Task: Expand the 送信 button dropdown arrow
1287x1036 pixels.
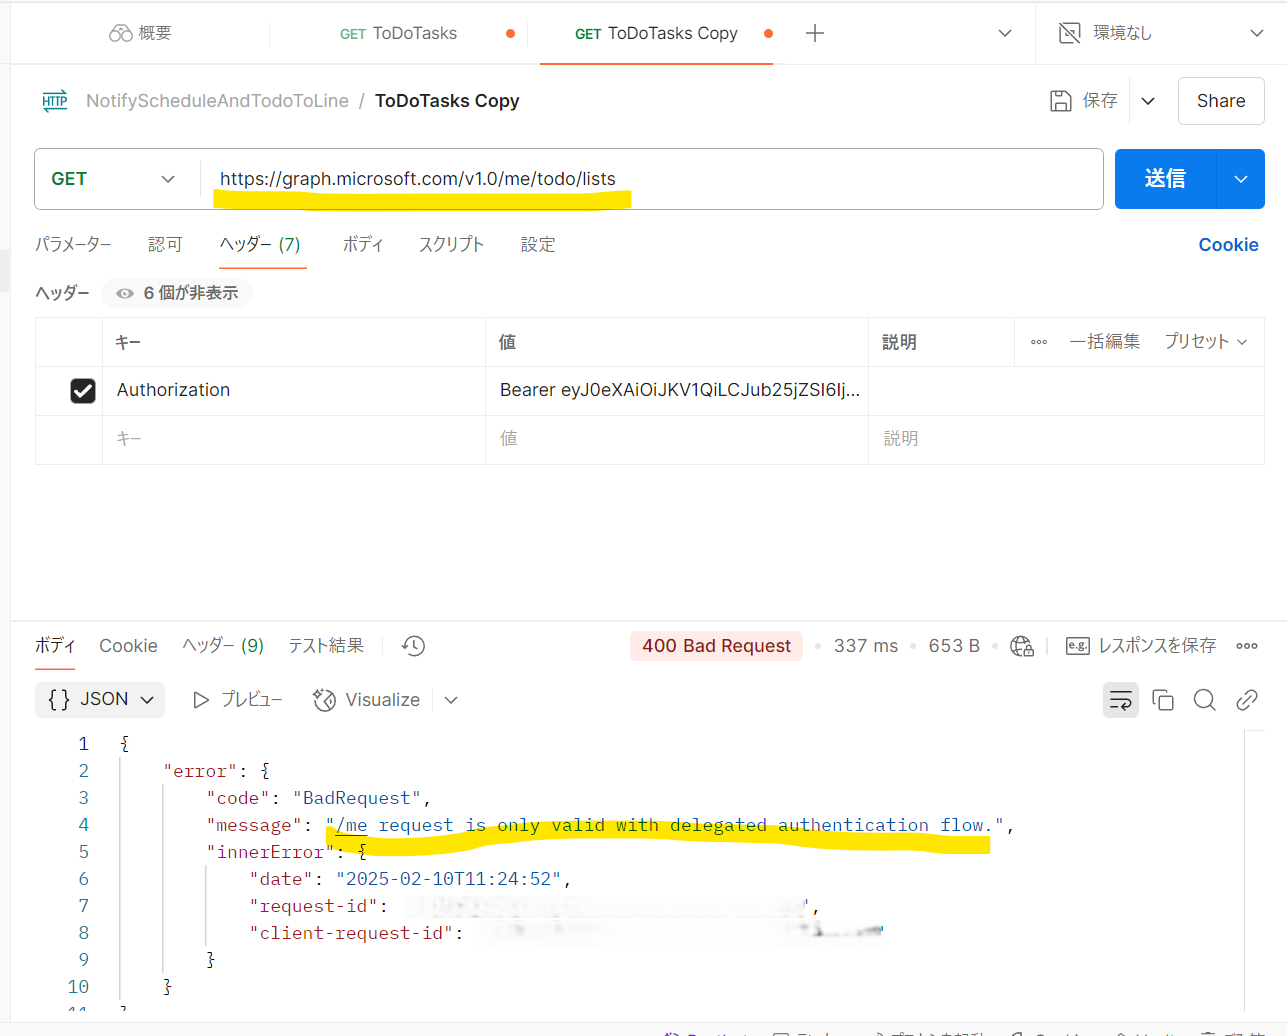Action: pos(1240,178)
